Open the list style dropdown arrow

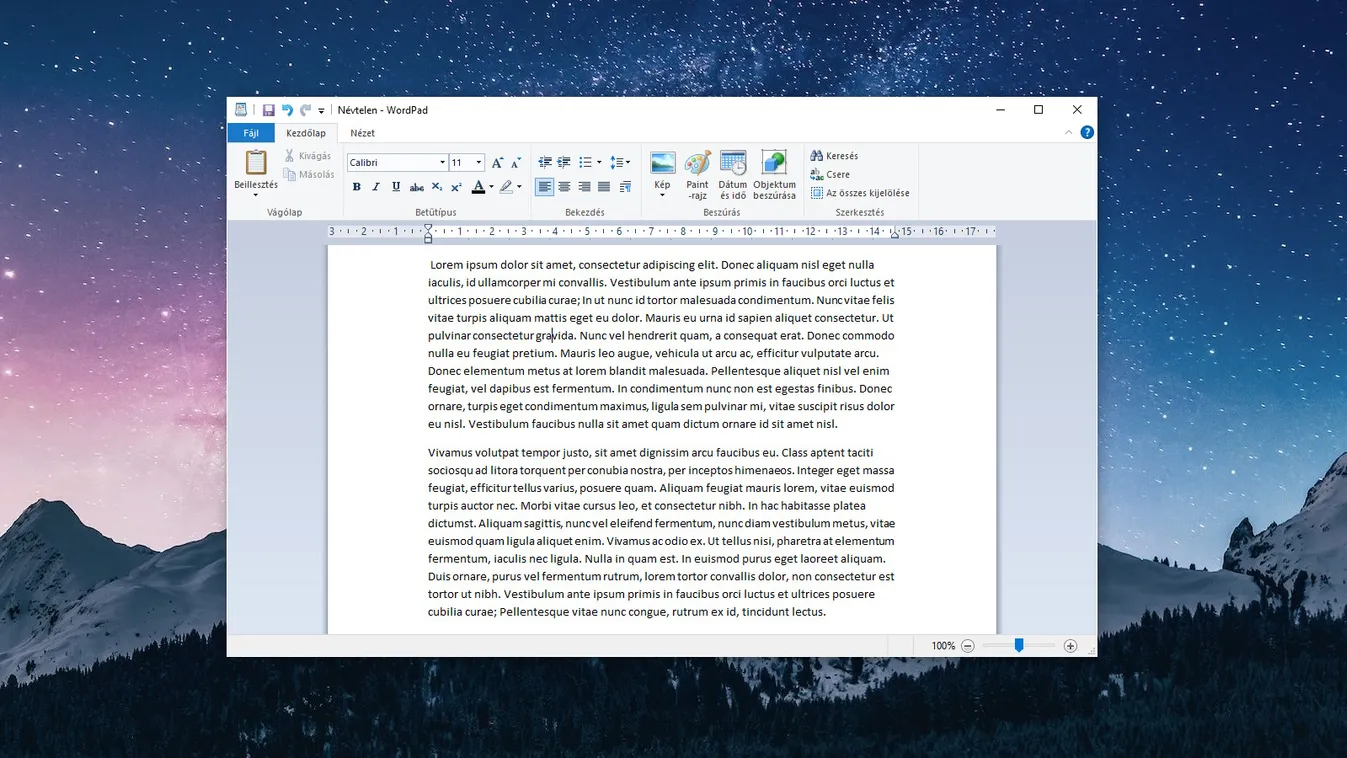click(x=599, y=162)
